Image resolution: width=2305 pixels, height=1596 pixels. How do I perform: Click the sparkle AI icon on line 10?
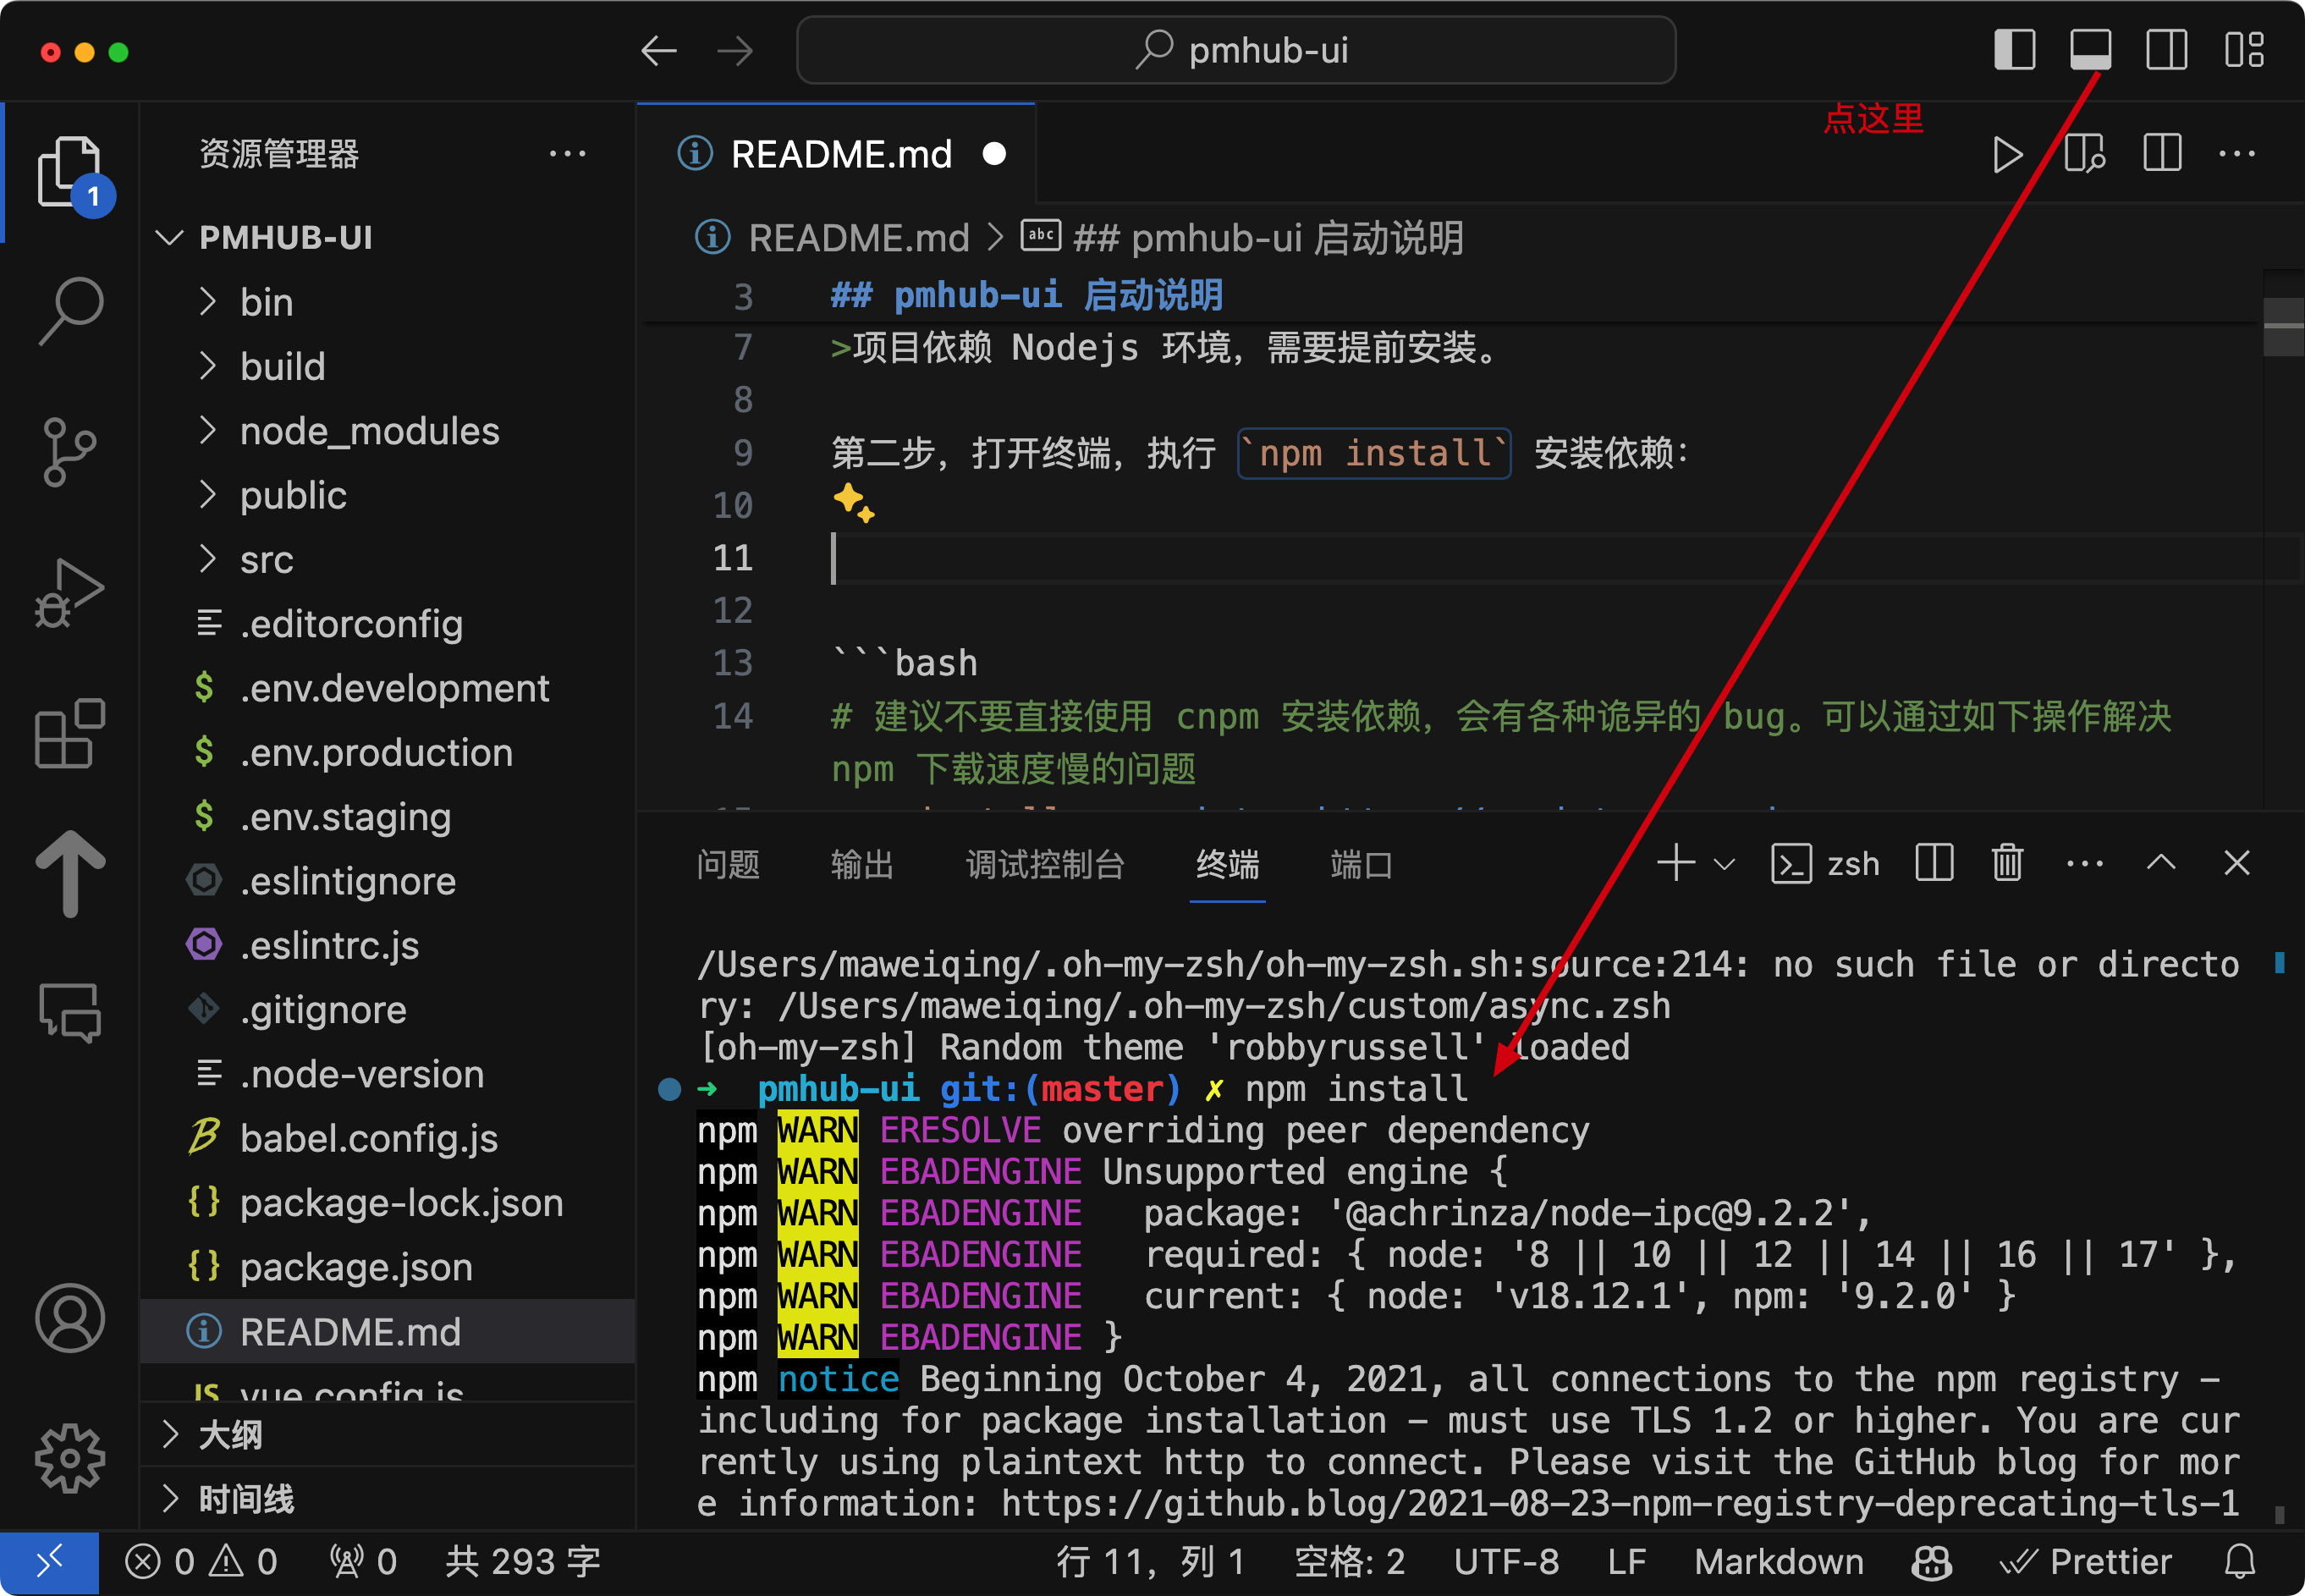pos(854,503)
